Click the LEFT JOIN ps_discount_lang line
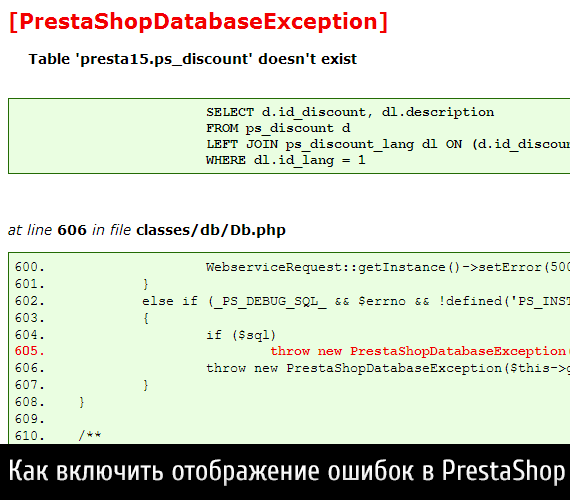Screen dimensions: 570x500 tap(388, 144)
